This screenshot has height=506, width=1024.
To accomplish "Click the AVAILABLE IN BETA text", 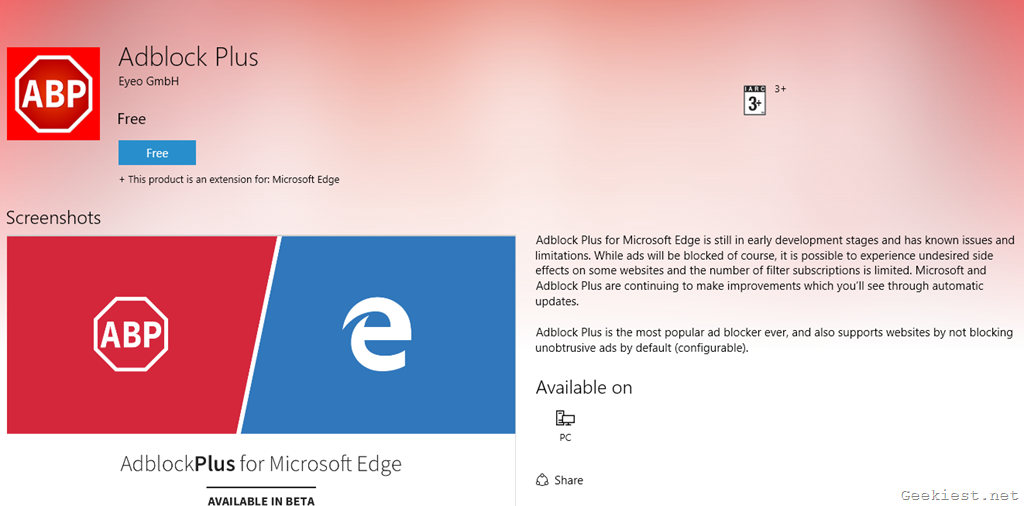I will click(260, 500).
